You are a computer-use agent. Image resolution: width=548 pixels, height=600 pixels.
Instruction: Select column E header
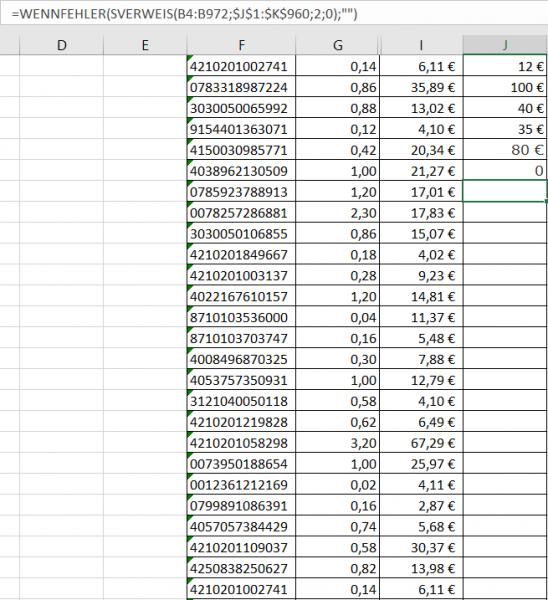145,45
